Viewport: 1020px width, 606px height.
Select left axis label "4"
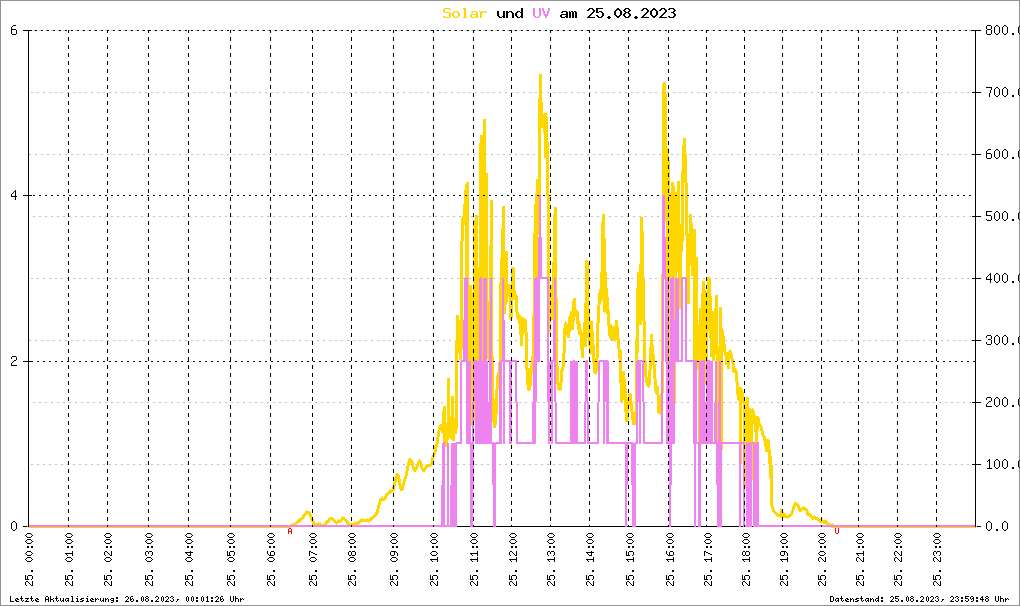click(14, 196)
